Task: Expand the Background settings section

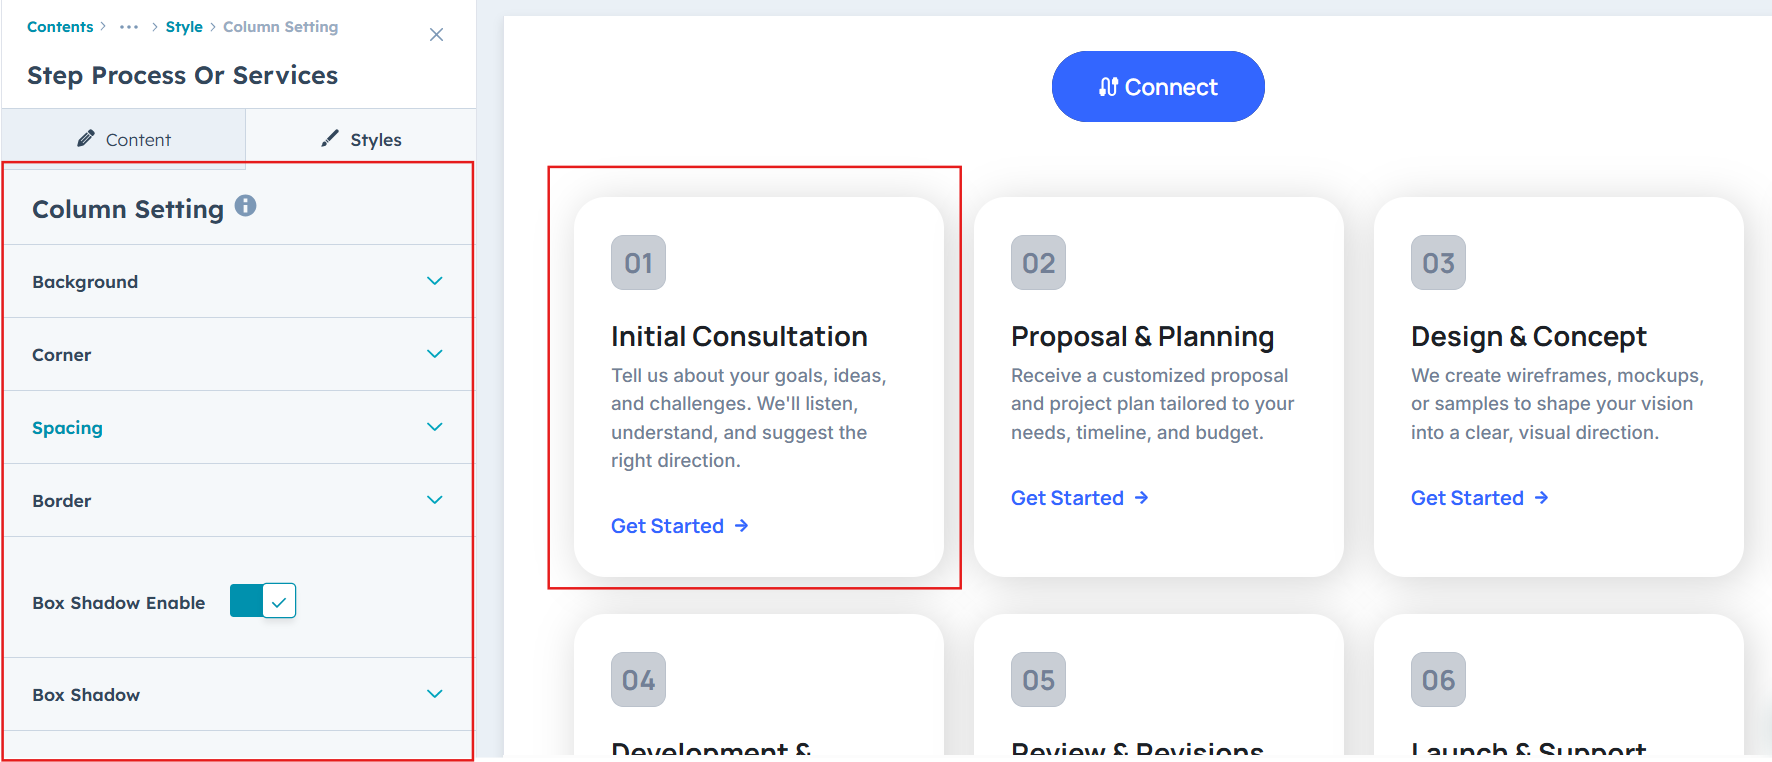Action: (x=434, y=281)
